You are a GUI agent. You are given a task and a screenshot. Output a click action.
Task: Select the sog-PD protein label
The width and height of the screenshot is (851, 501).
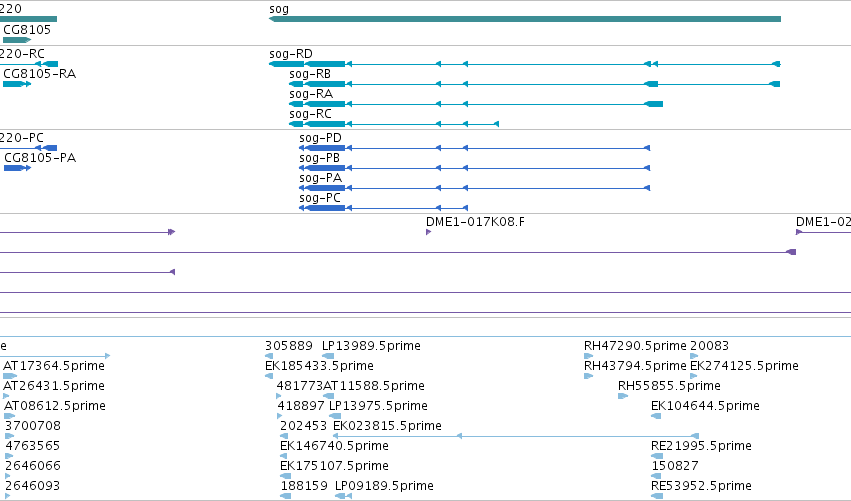pyautogui.click(x=321, y=138)
